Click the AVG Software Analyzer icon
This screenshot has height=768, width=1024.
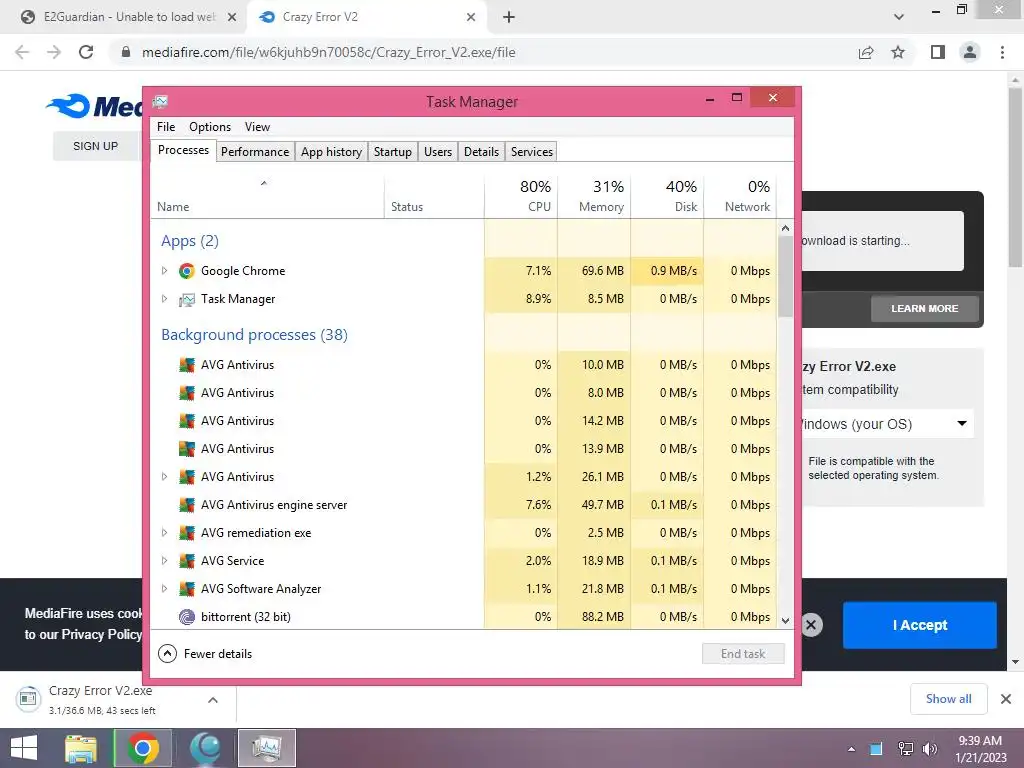(187, 589)
